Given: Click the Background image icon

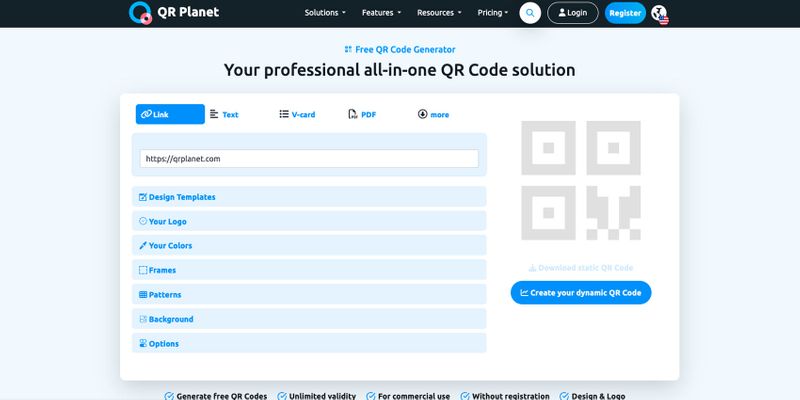Looking at the screenshot, I should 143,319.
